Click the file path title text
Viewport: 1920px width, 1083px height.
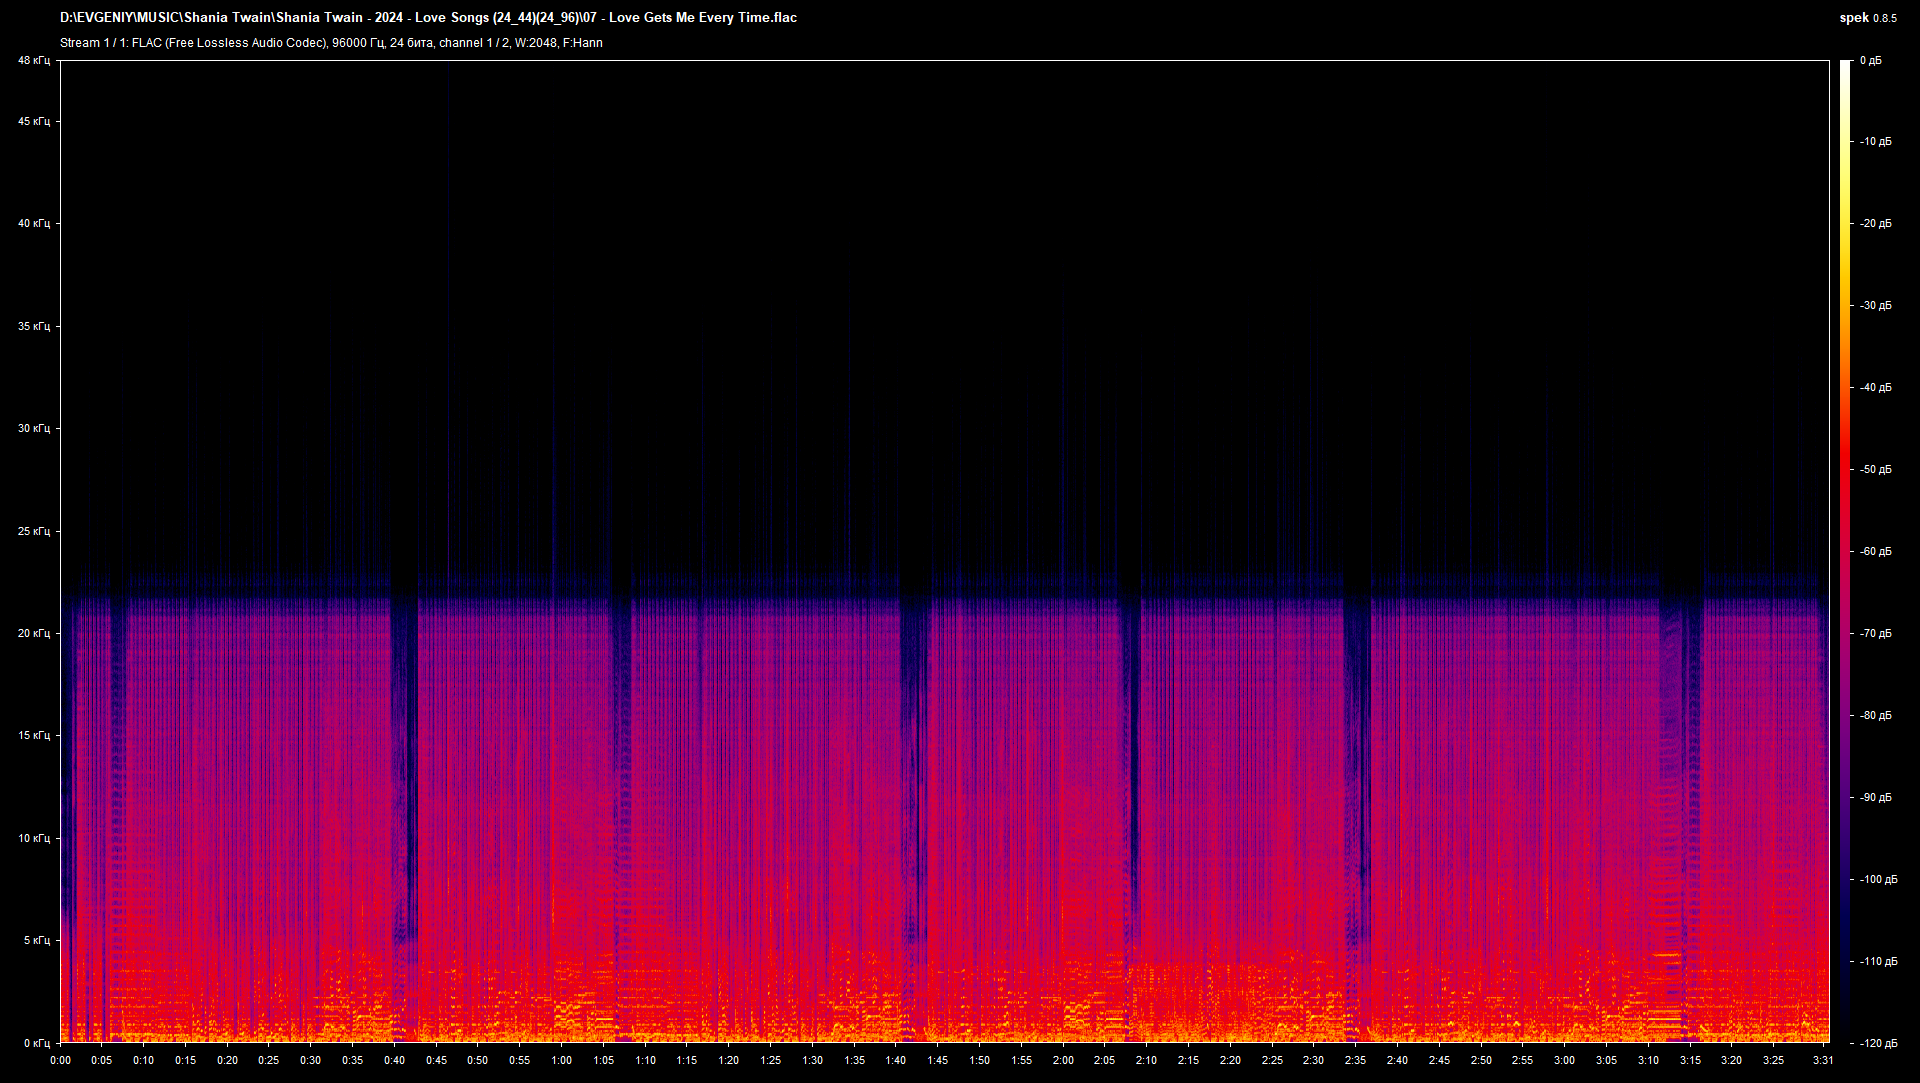[x=428, y=17]
